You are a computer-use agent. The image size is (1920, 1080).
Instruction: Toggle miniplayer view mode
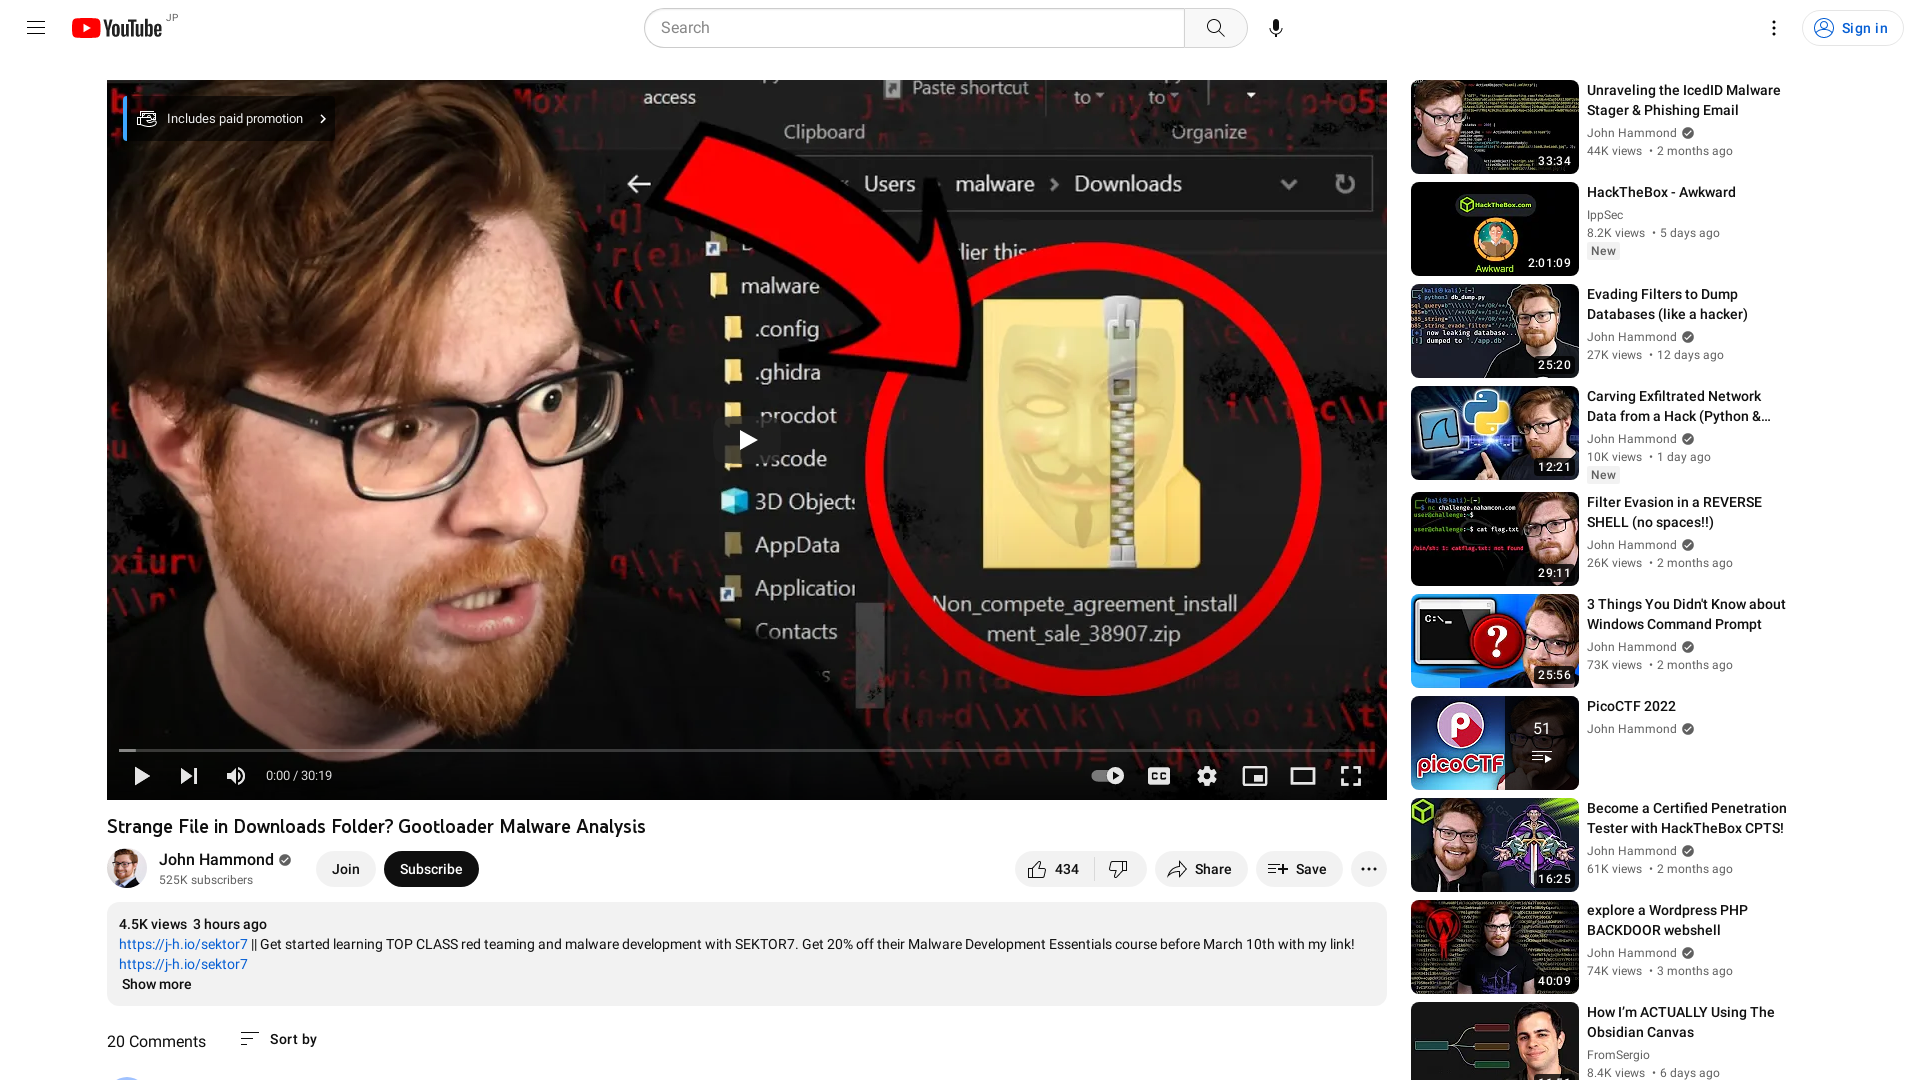(x=1255, y=775)
